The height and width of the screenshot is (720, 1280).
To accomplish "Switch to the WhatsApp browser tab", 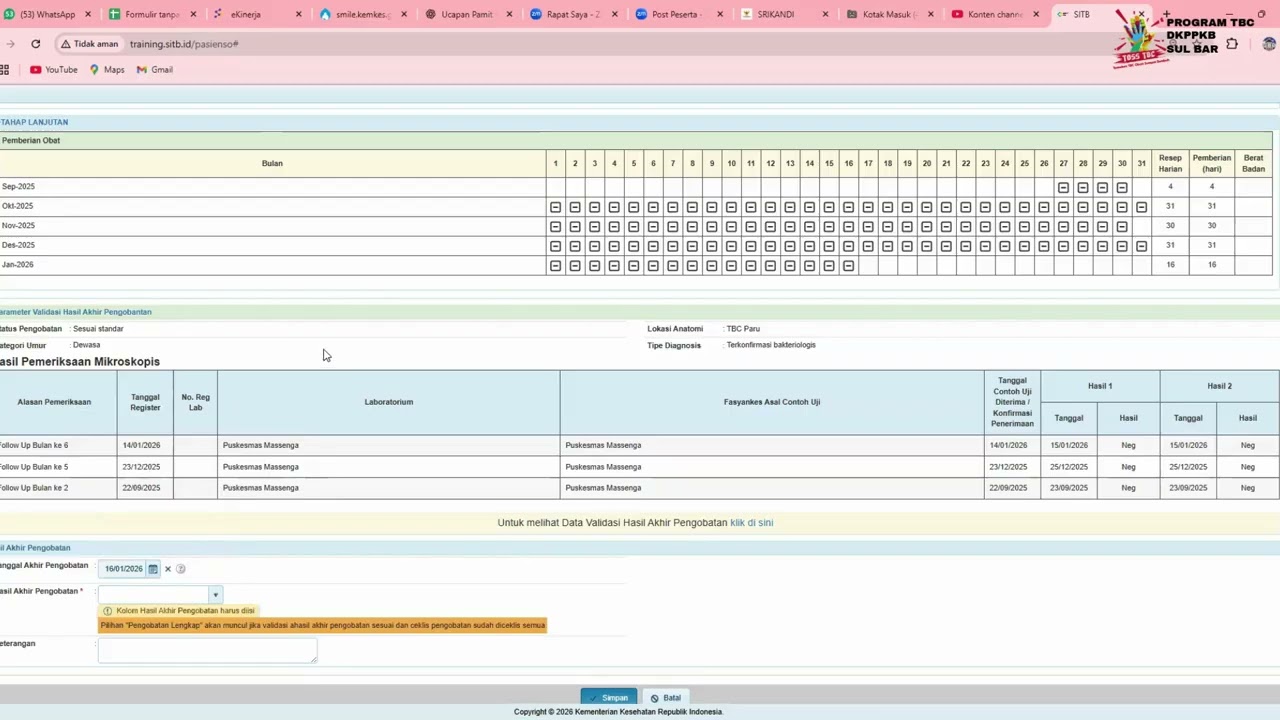I will (x=47, y=15).
